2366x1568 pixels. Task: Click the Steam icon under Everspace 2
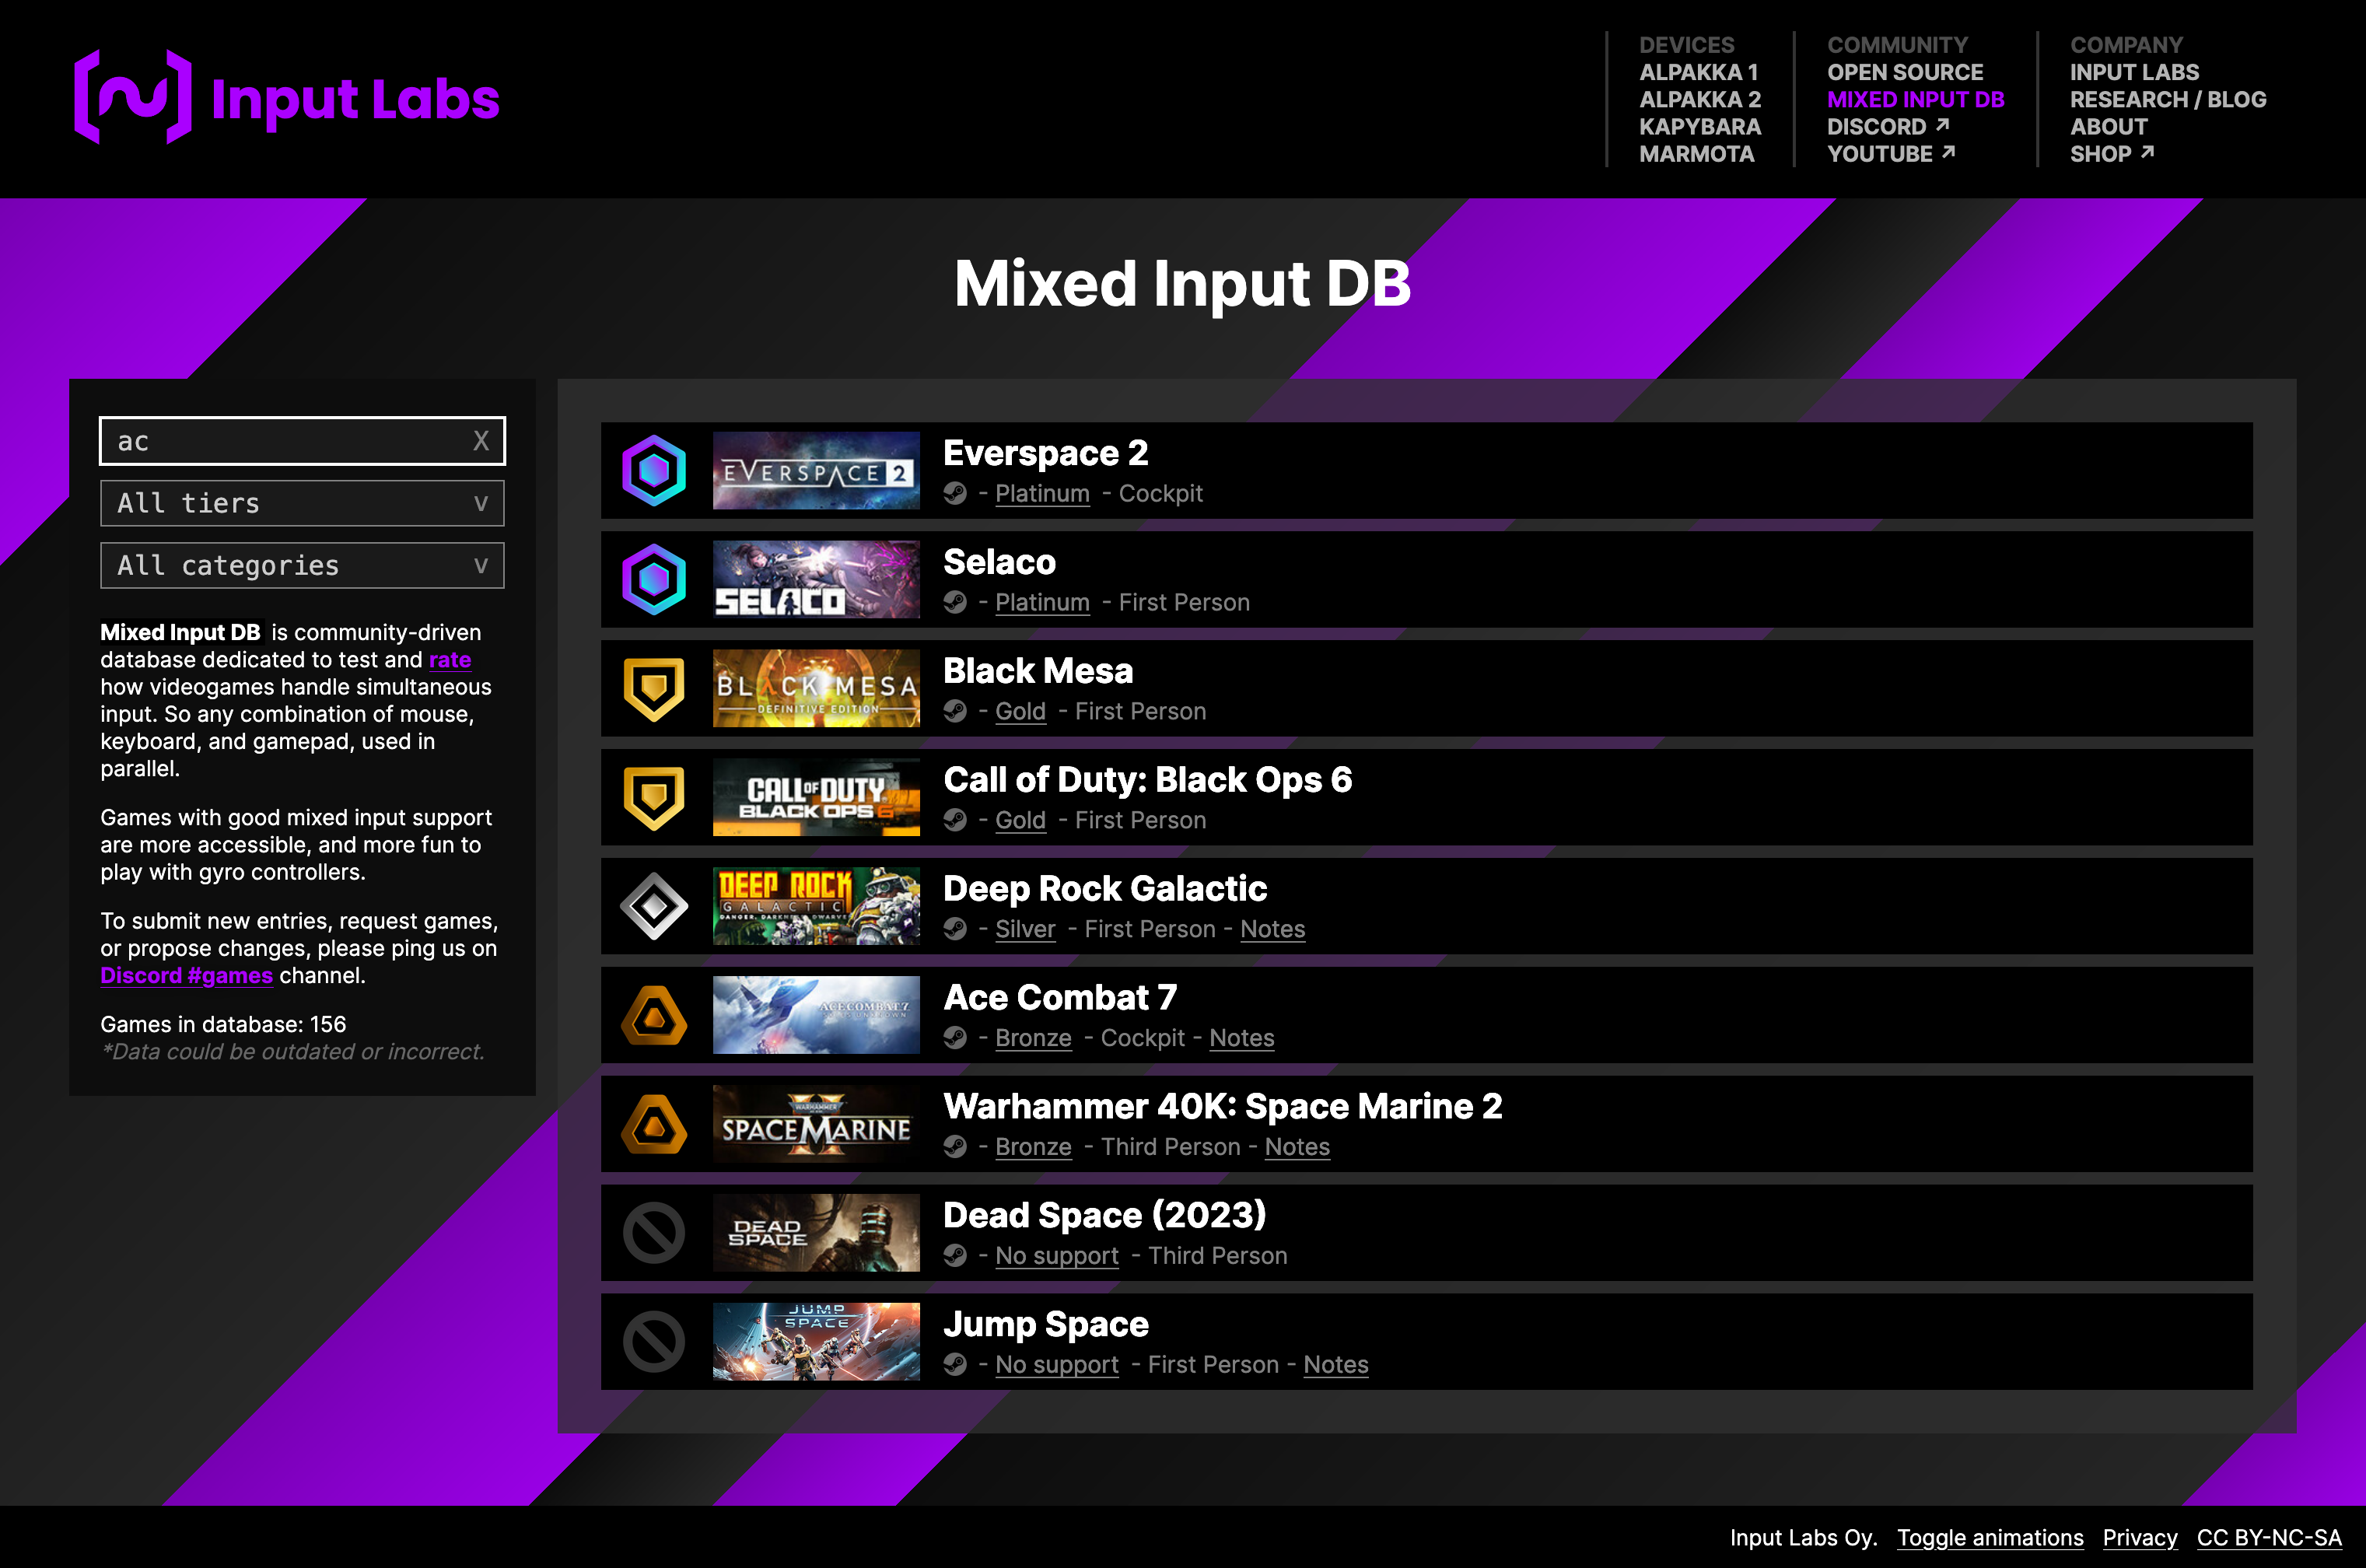(955, 494)
